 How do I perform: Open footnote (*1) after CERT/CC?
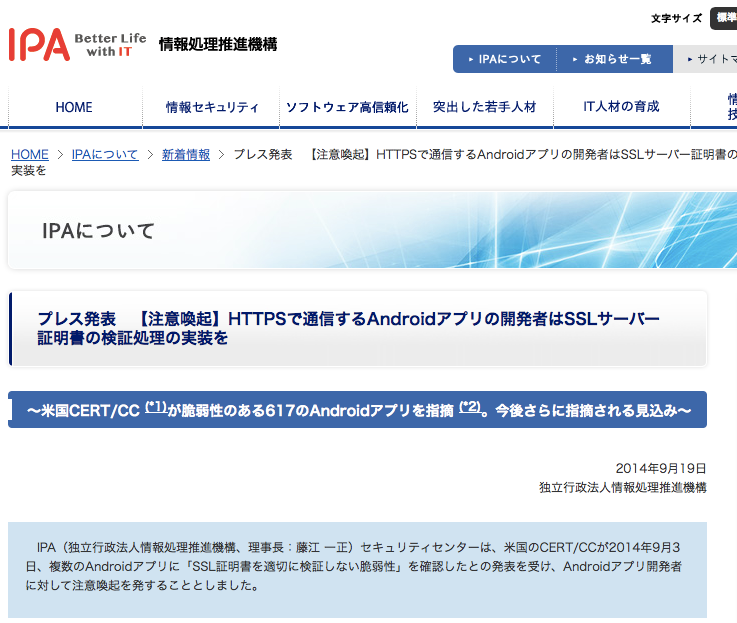(156, 407)
